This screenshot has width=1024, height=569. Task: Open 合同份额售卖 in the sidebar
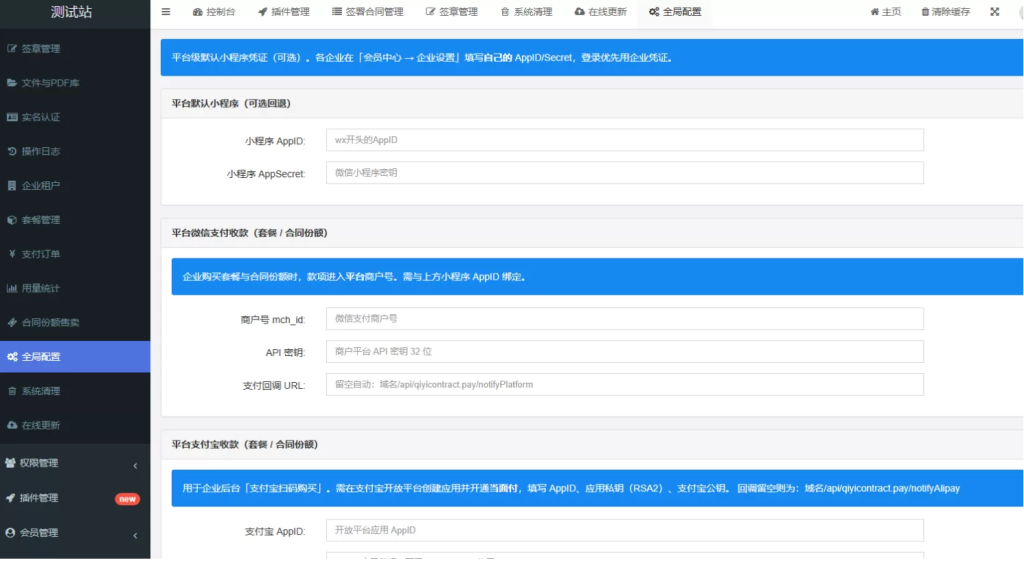(x=75, y=322)
